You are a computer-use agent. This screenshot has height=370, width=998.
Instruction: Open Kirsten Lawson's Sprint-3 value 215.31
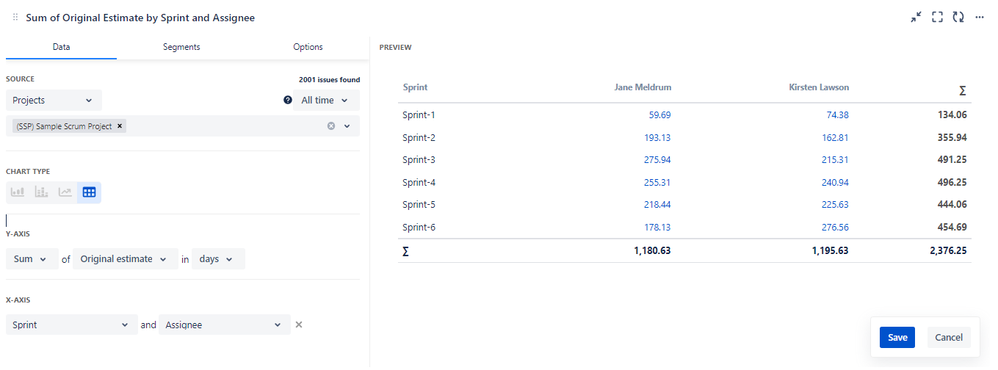pos(835,160)
